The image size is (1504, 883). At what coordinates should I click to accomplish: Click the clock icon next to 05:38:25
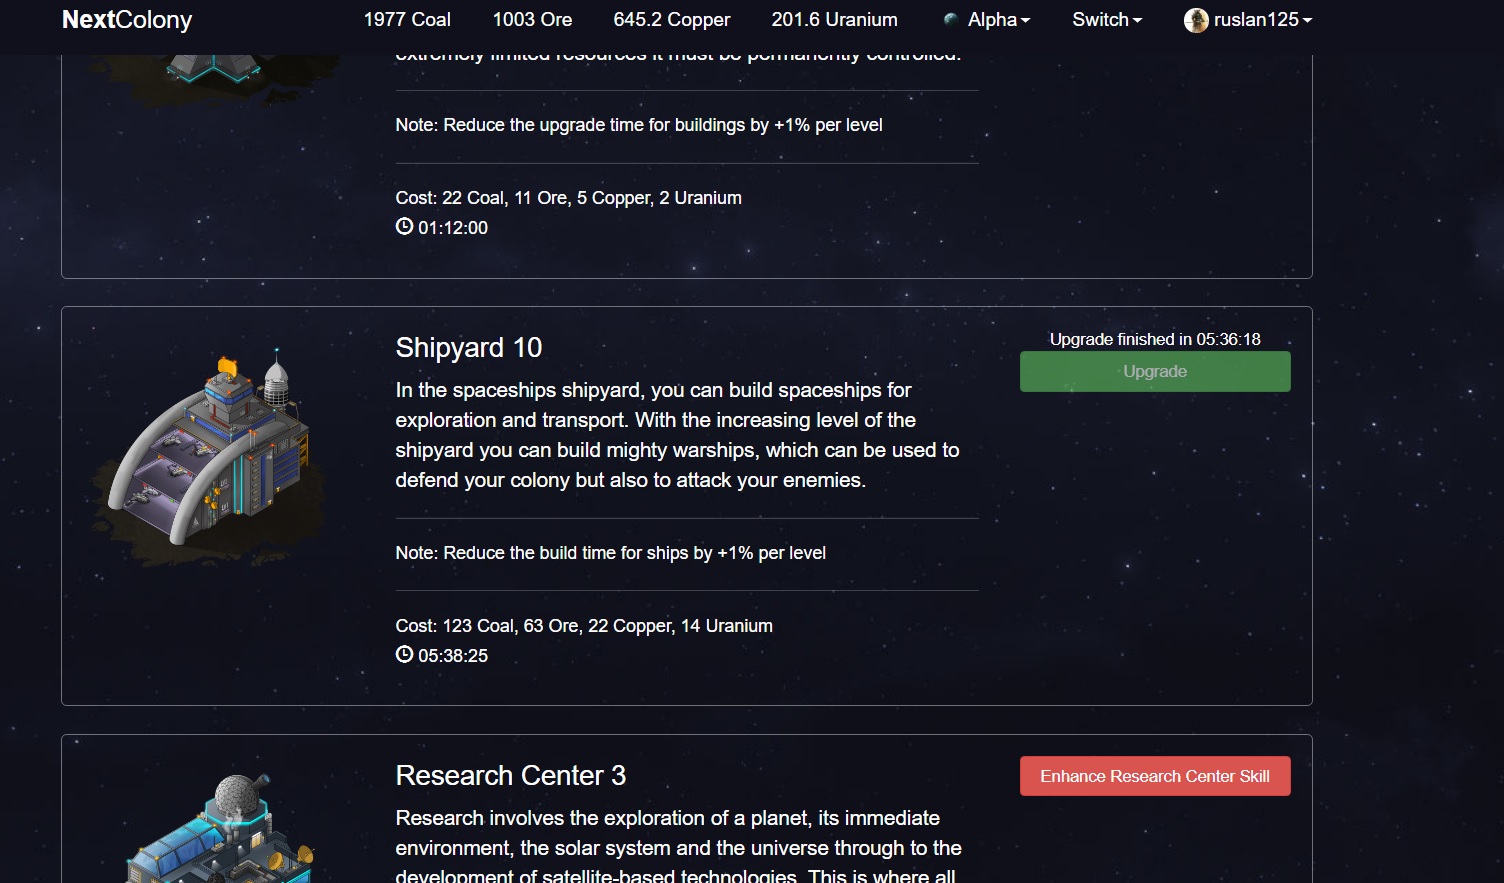point(404,654)
